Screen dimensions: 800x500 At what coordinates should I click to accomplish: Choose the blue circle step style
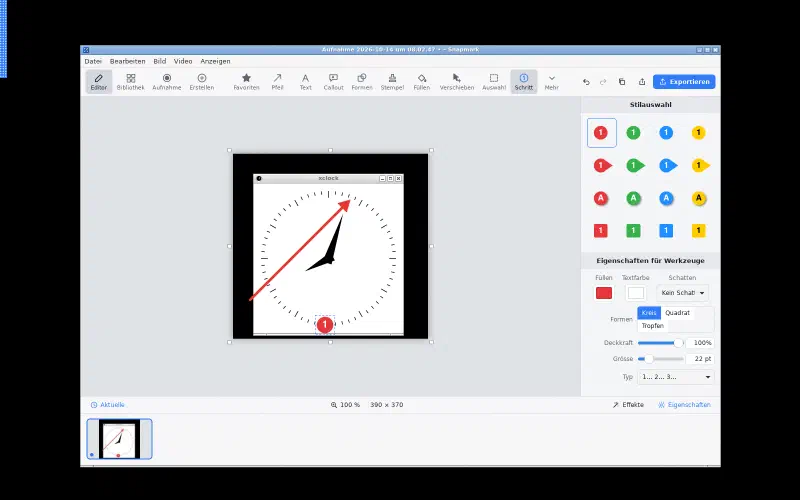point(666,133)
